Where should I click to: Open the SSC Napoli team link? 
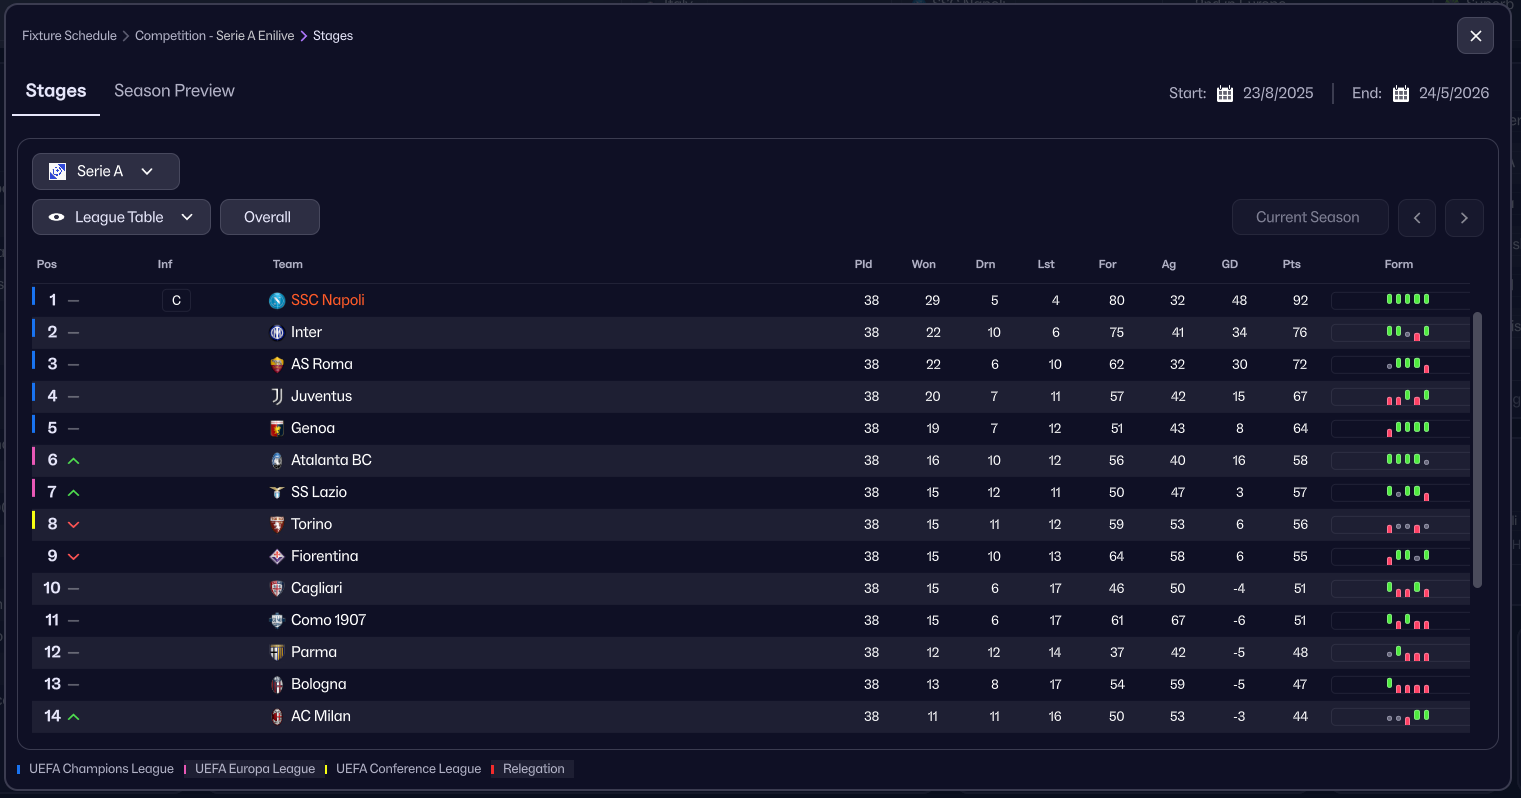[327, 300]
